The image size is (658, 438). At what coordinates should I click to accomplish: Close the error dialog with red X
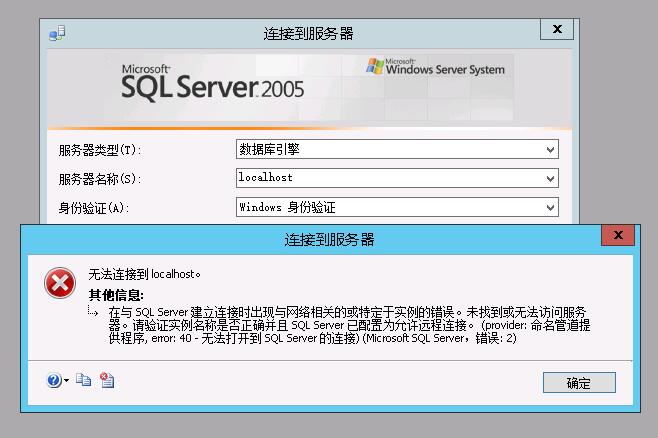[618, 235]
